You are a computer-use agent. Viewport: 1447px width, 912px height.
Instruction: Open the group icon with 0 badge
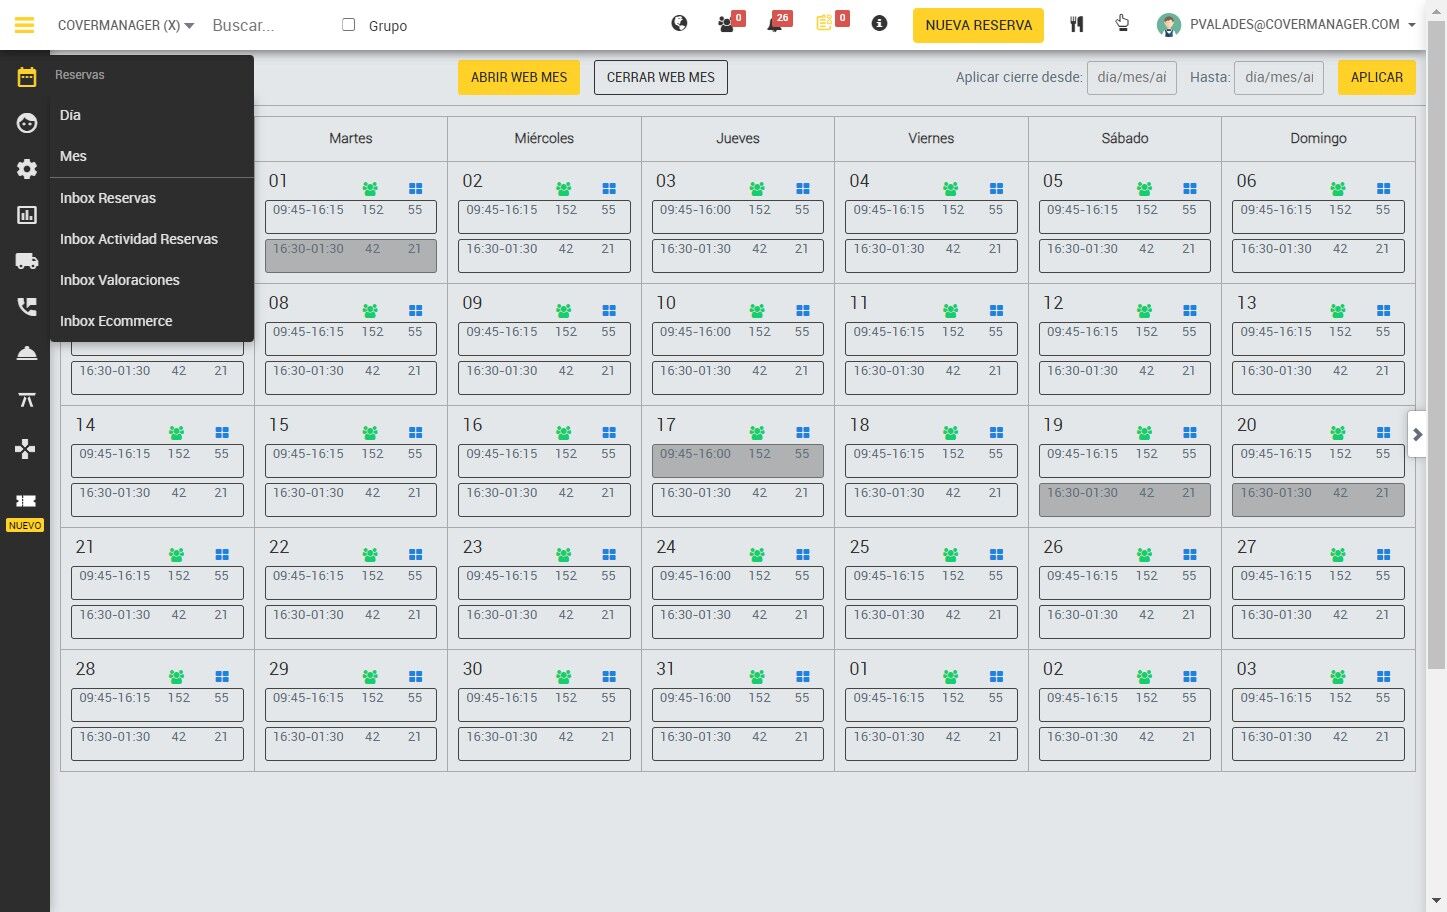[x=726, y=24]
